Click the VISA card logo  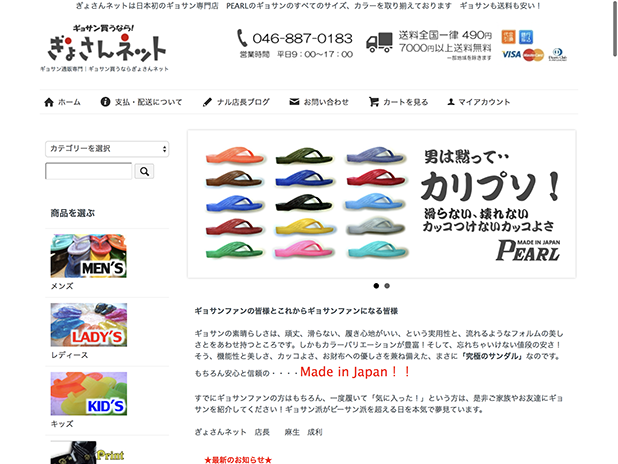click(512, 54)
